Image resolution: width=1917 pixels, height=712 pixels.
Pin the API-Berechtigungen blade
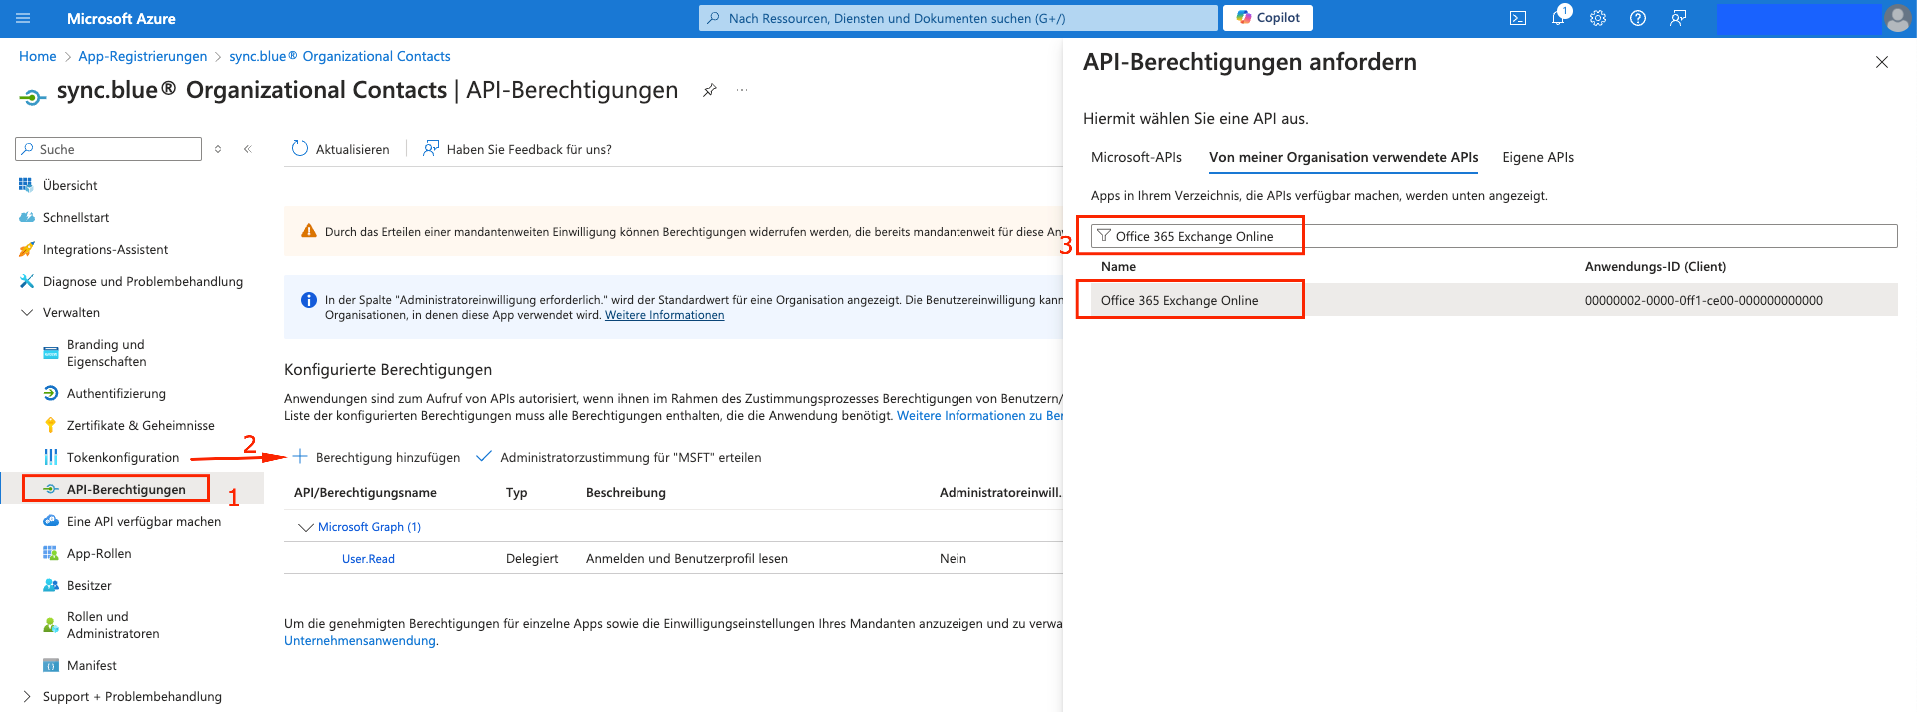click(x=710, y=90)
